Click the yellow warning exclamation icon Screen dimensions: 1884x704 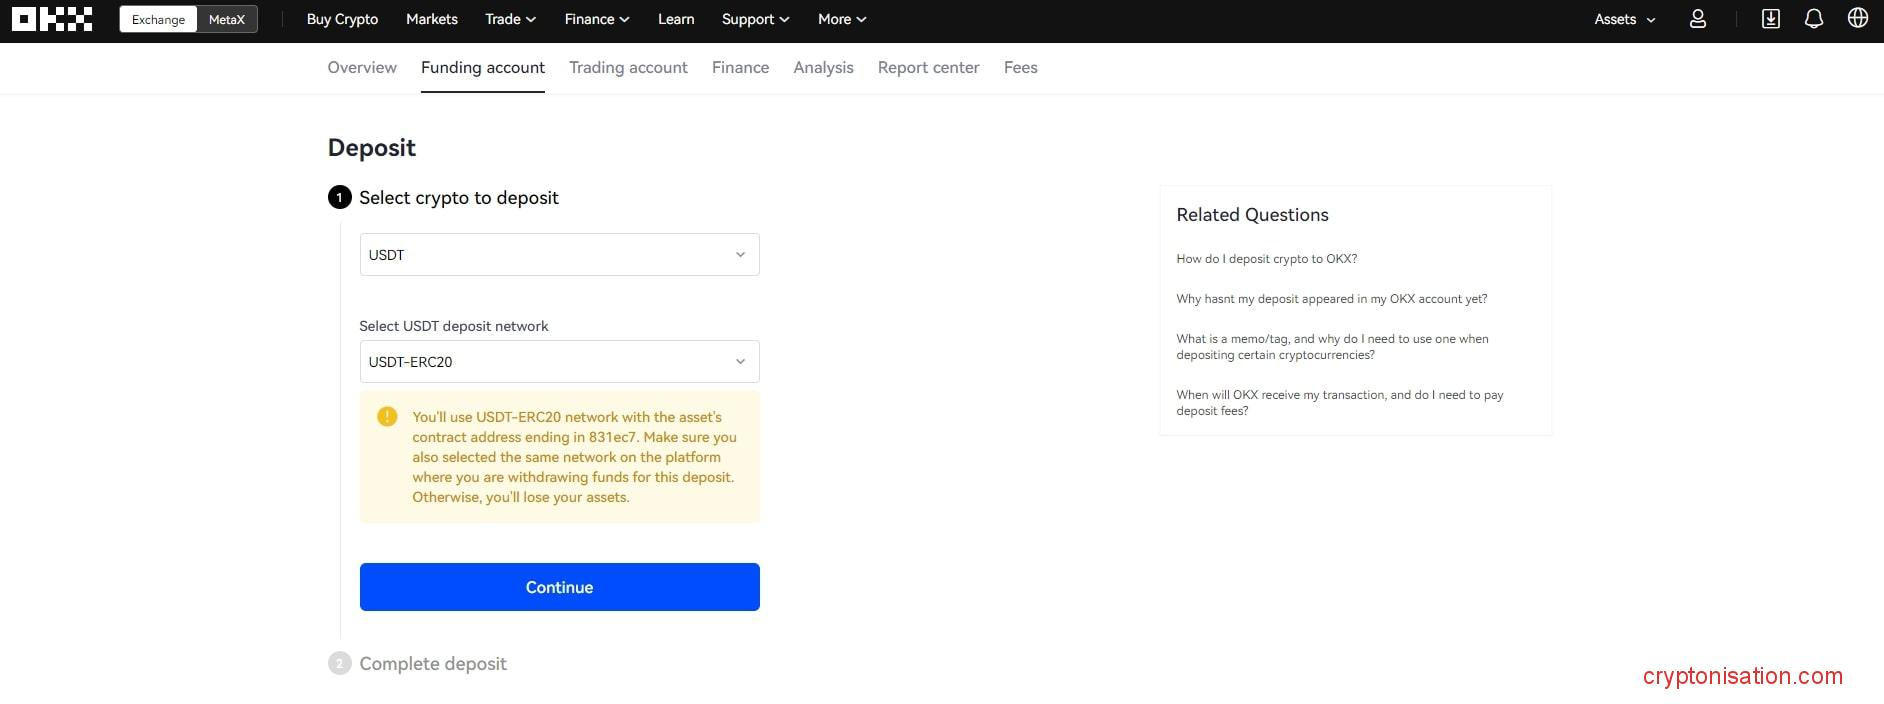click(x=387, y=417)
